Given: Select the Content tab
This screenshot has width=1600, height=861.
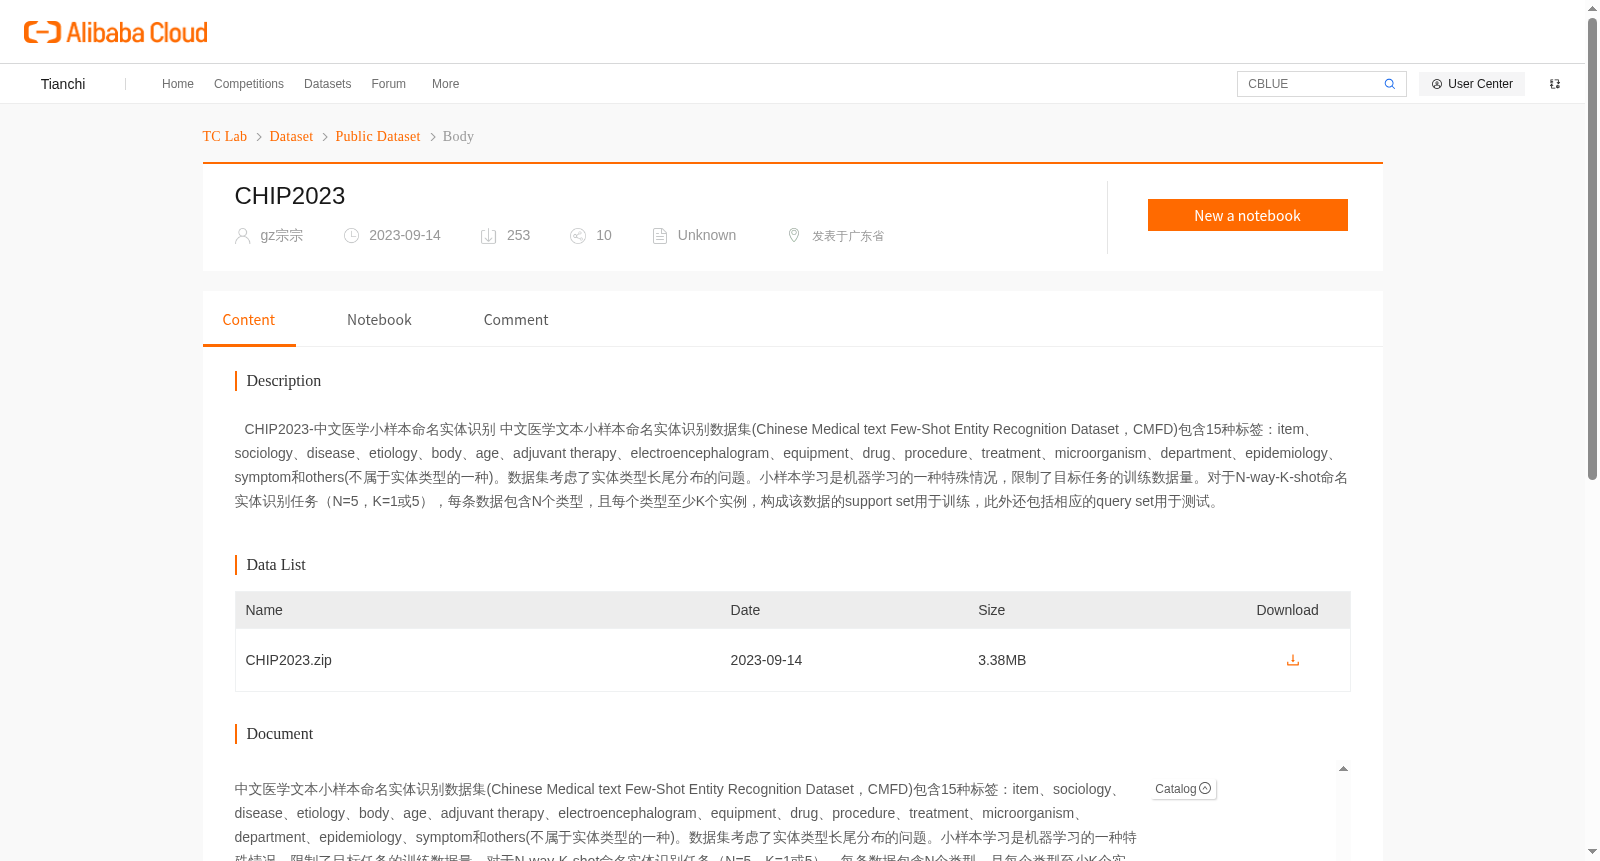Looking at the screenshot, I should [x=249, y=320].
